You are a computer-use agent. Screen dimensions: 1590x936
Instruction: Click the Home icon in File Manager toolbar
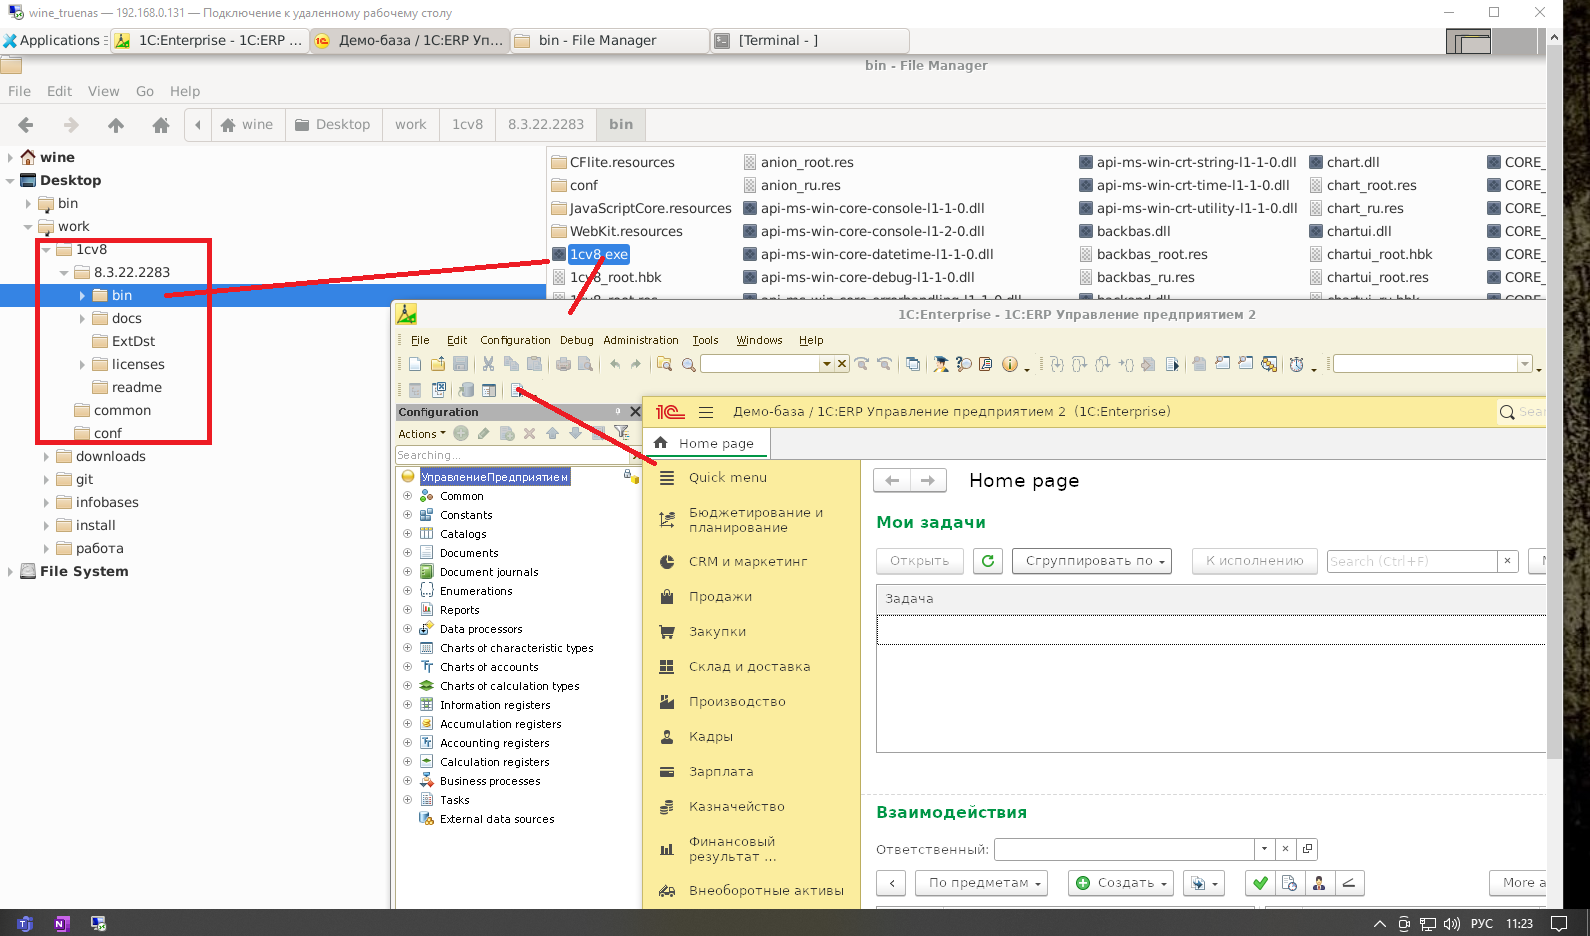pos(161,125)
